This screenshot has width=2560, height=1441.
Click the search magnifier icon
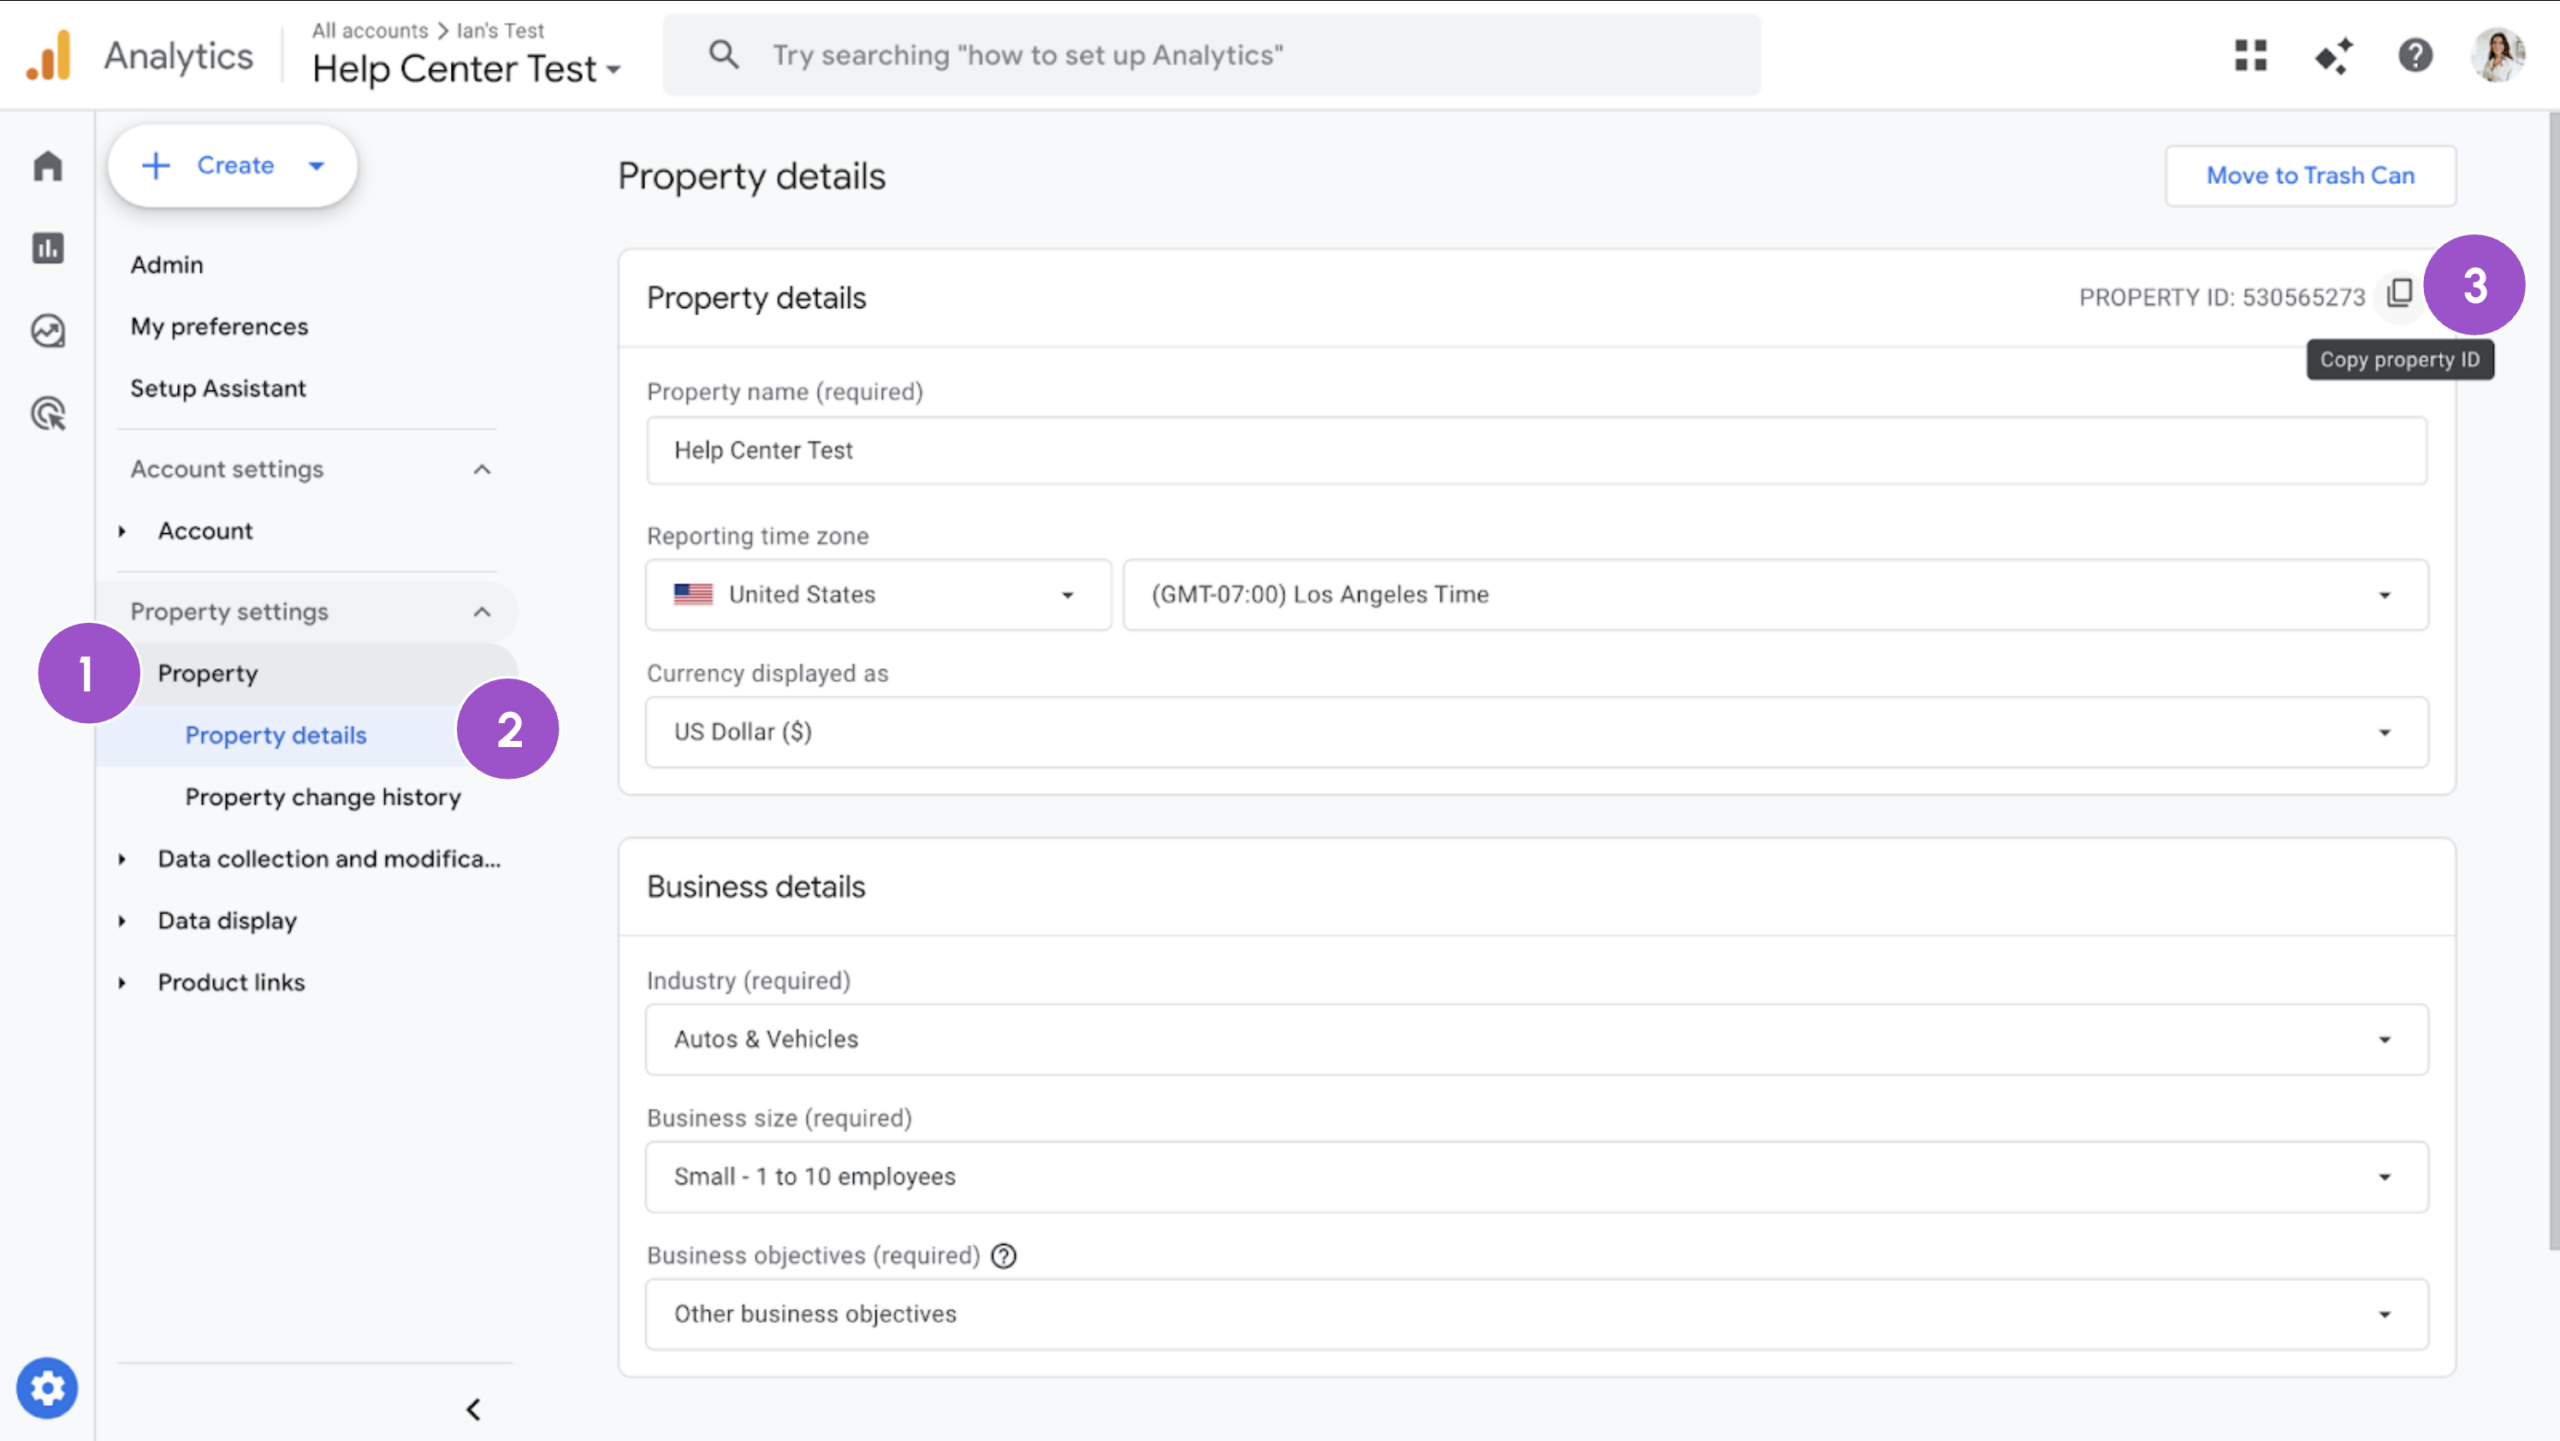tap(723, 55)
